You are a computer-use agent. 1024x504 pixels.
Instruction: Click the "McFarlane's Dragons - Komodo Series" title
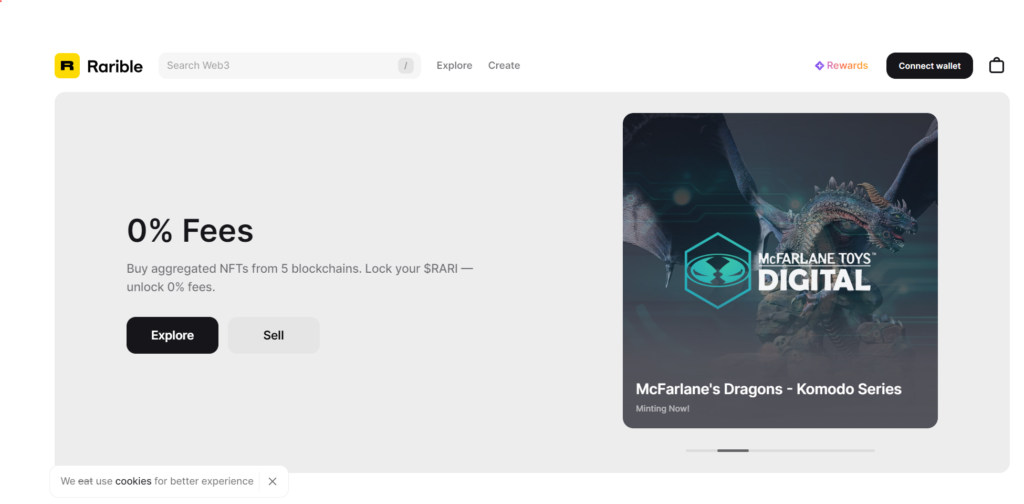click(769, 389)
